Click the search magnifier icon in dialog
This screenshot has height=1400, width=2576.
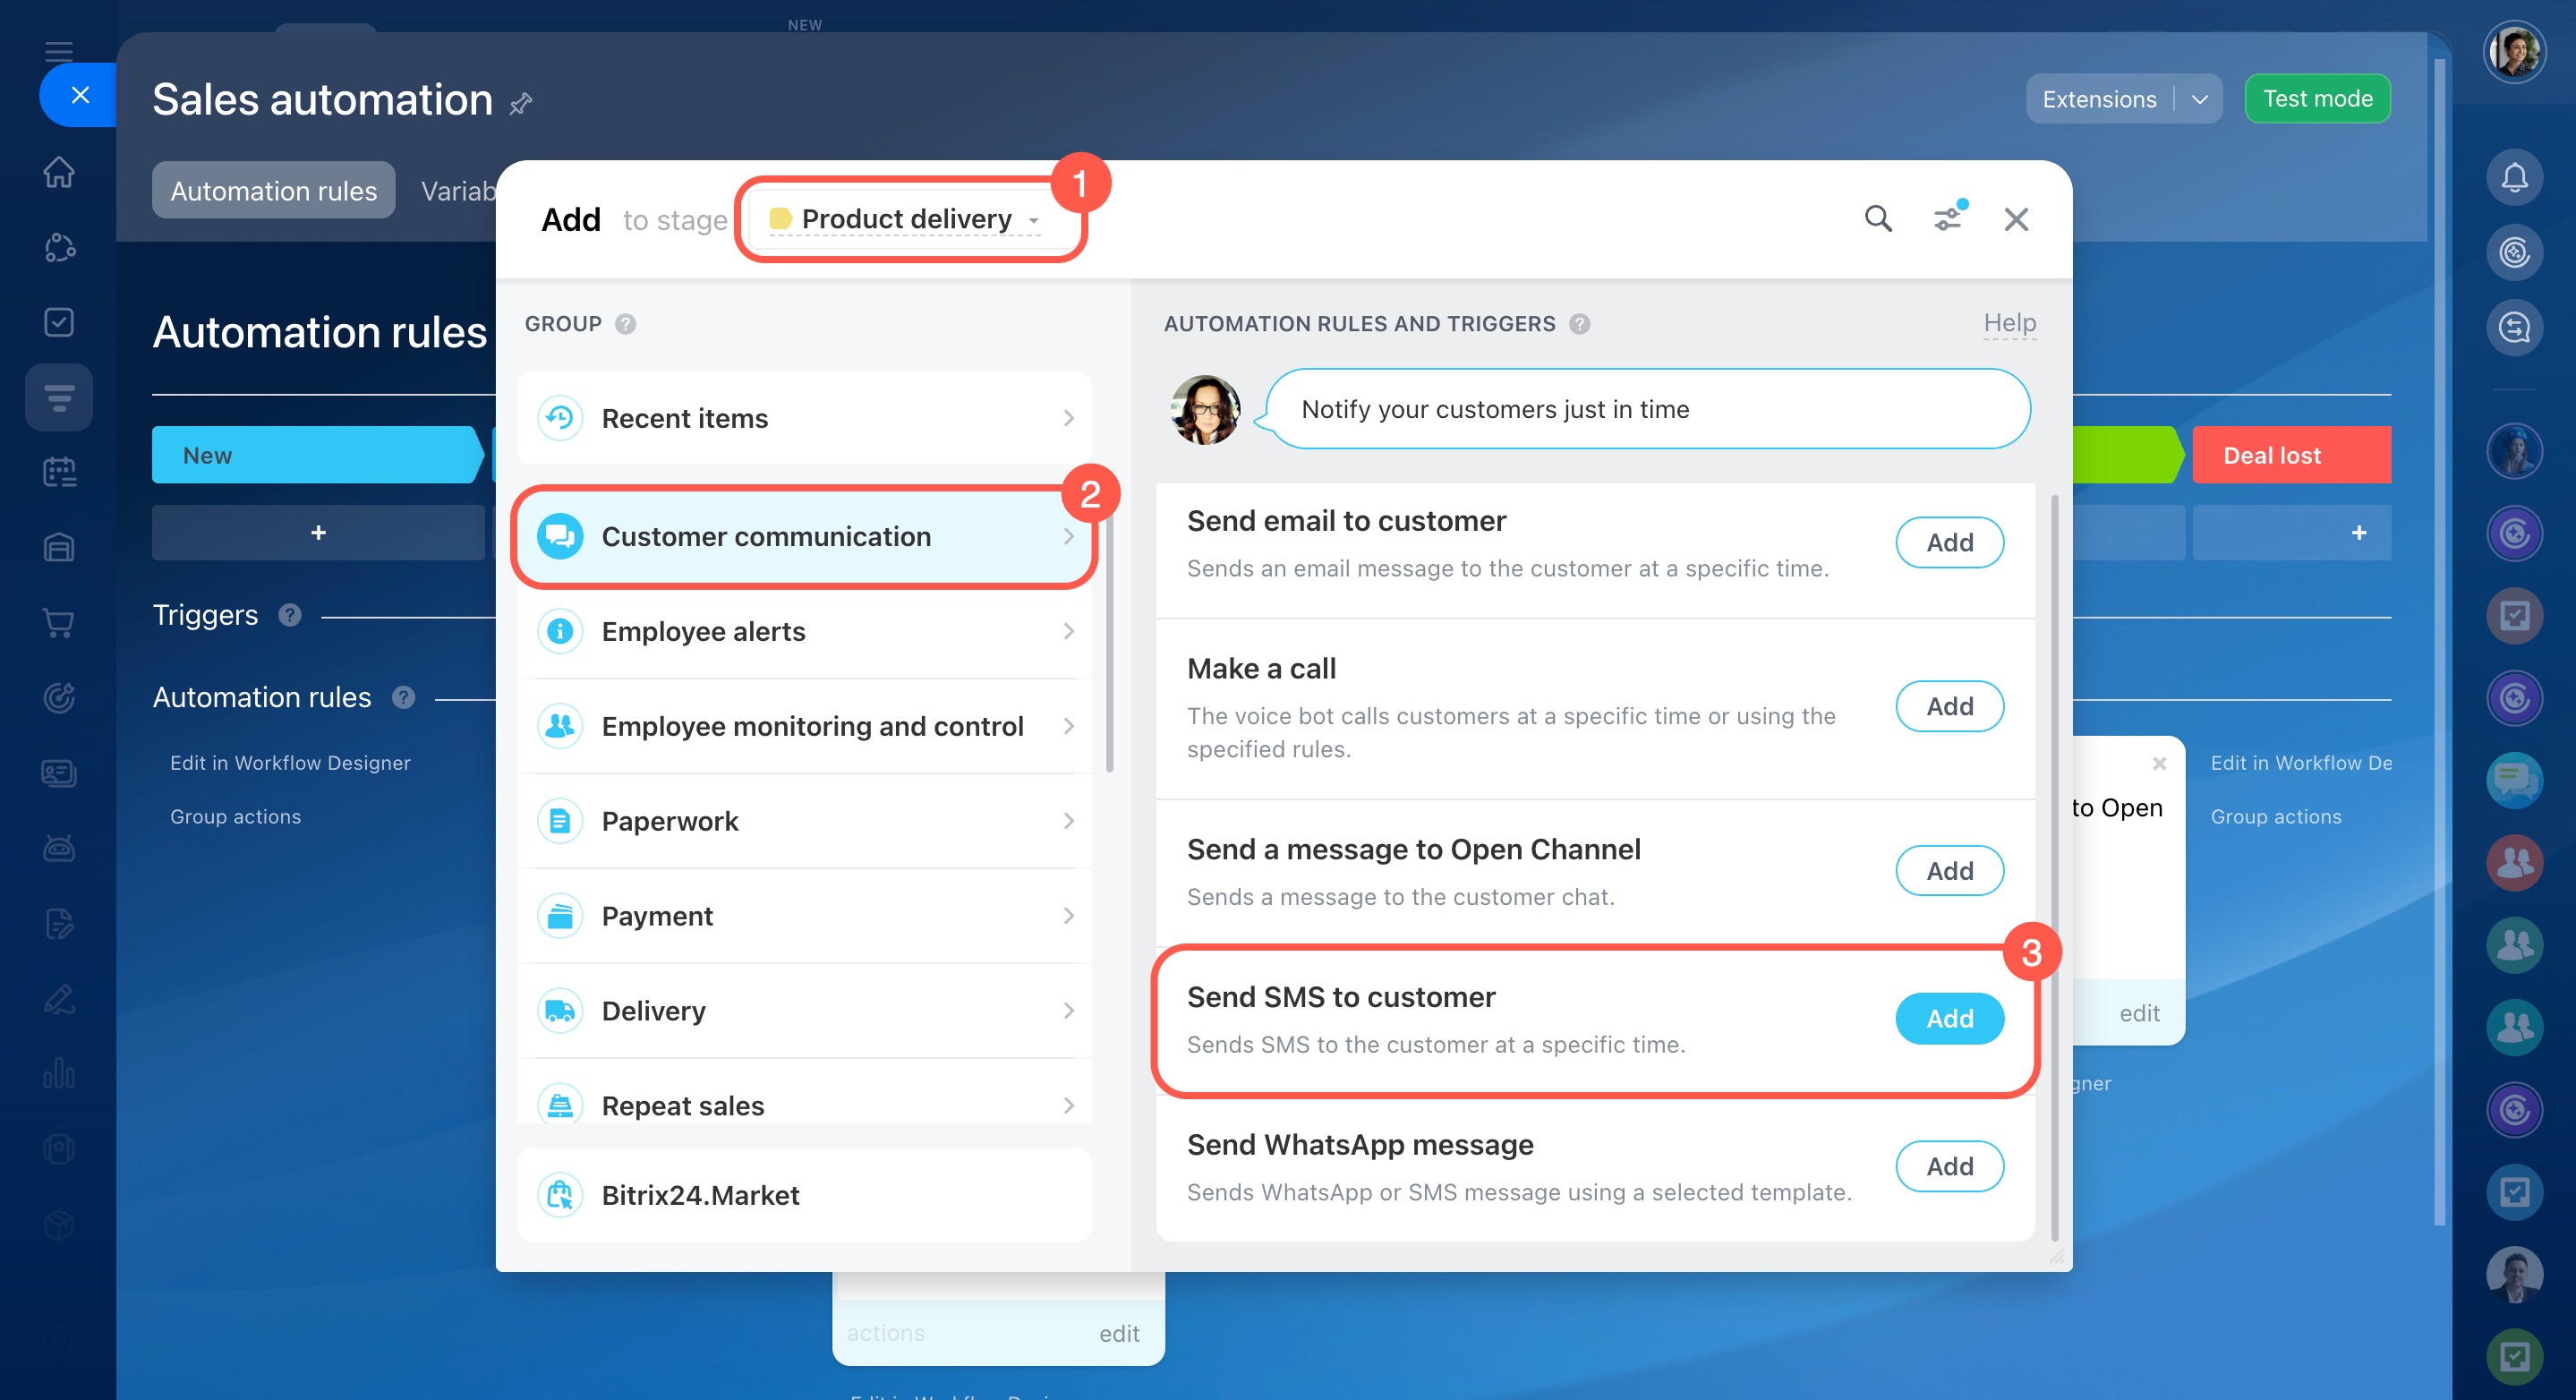(1877, 219)
